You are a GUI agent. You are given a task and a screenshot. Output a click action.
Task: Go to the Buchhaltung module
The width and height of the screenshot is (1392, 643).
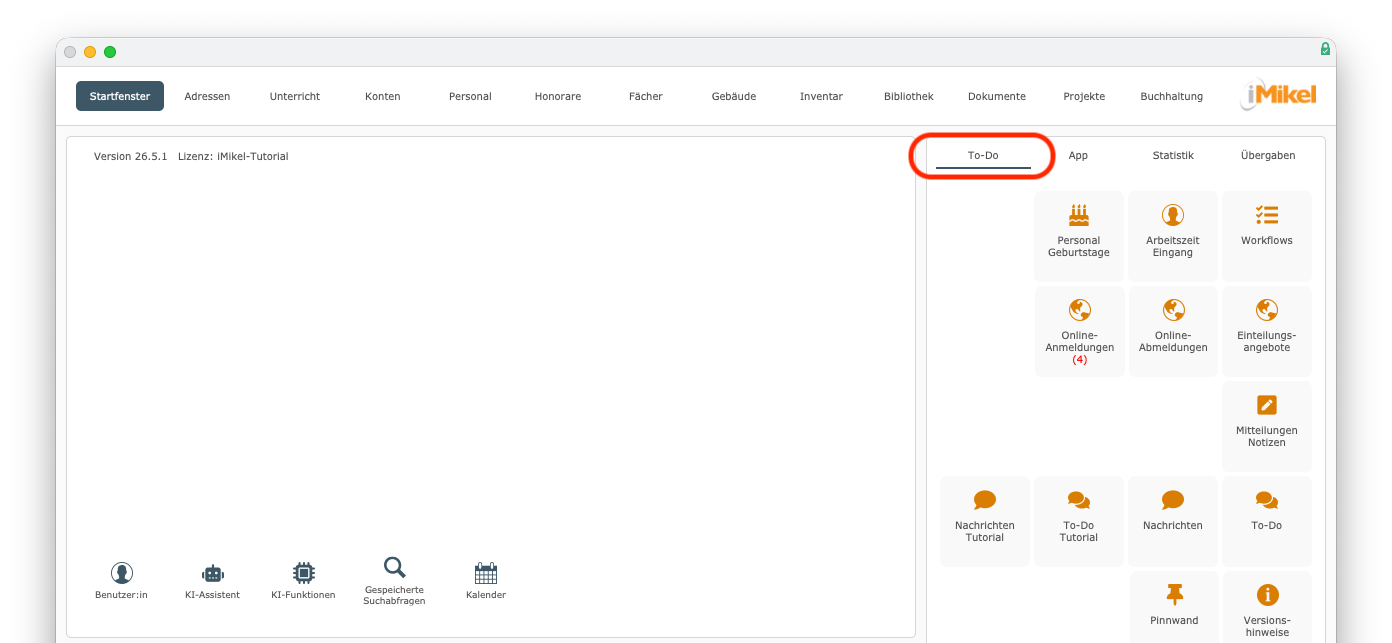[1172, 96]
